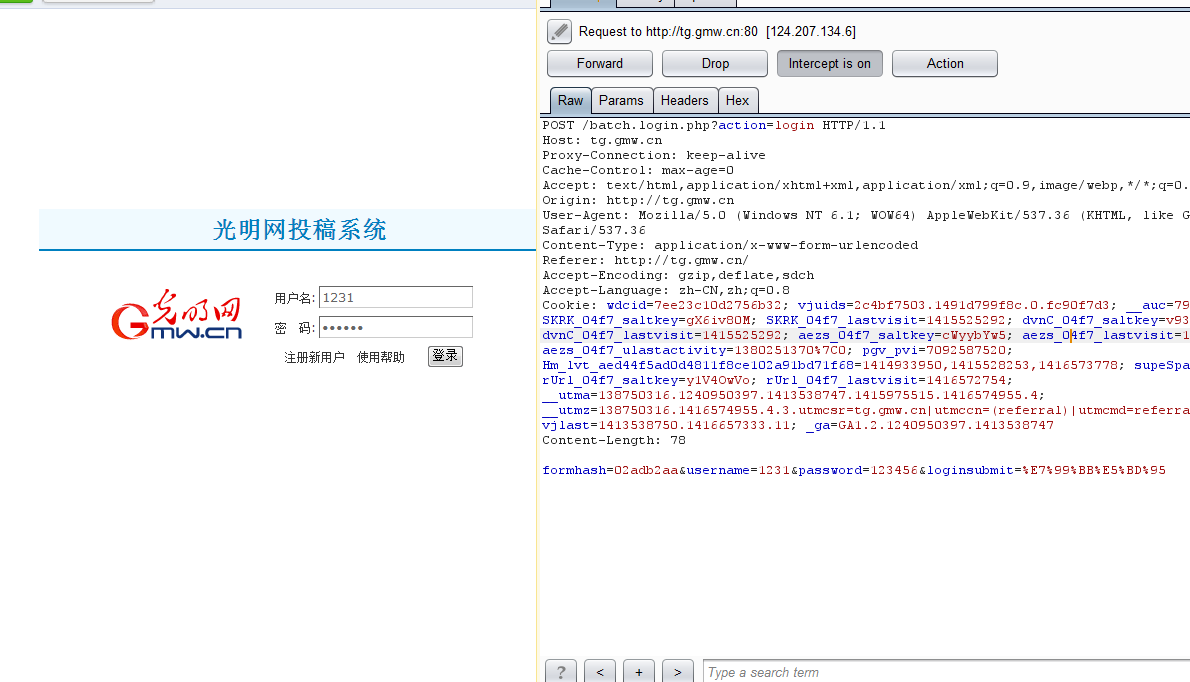1190x682 pixels.
Task: Click the formhash POST body line
Action: (854, 470)
